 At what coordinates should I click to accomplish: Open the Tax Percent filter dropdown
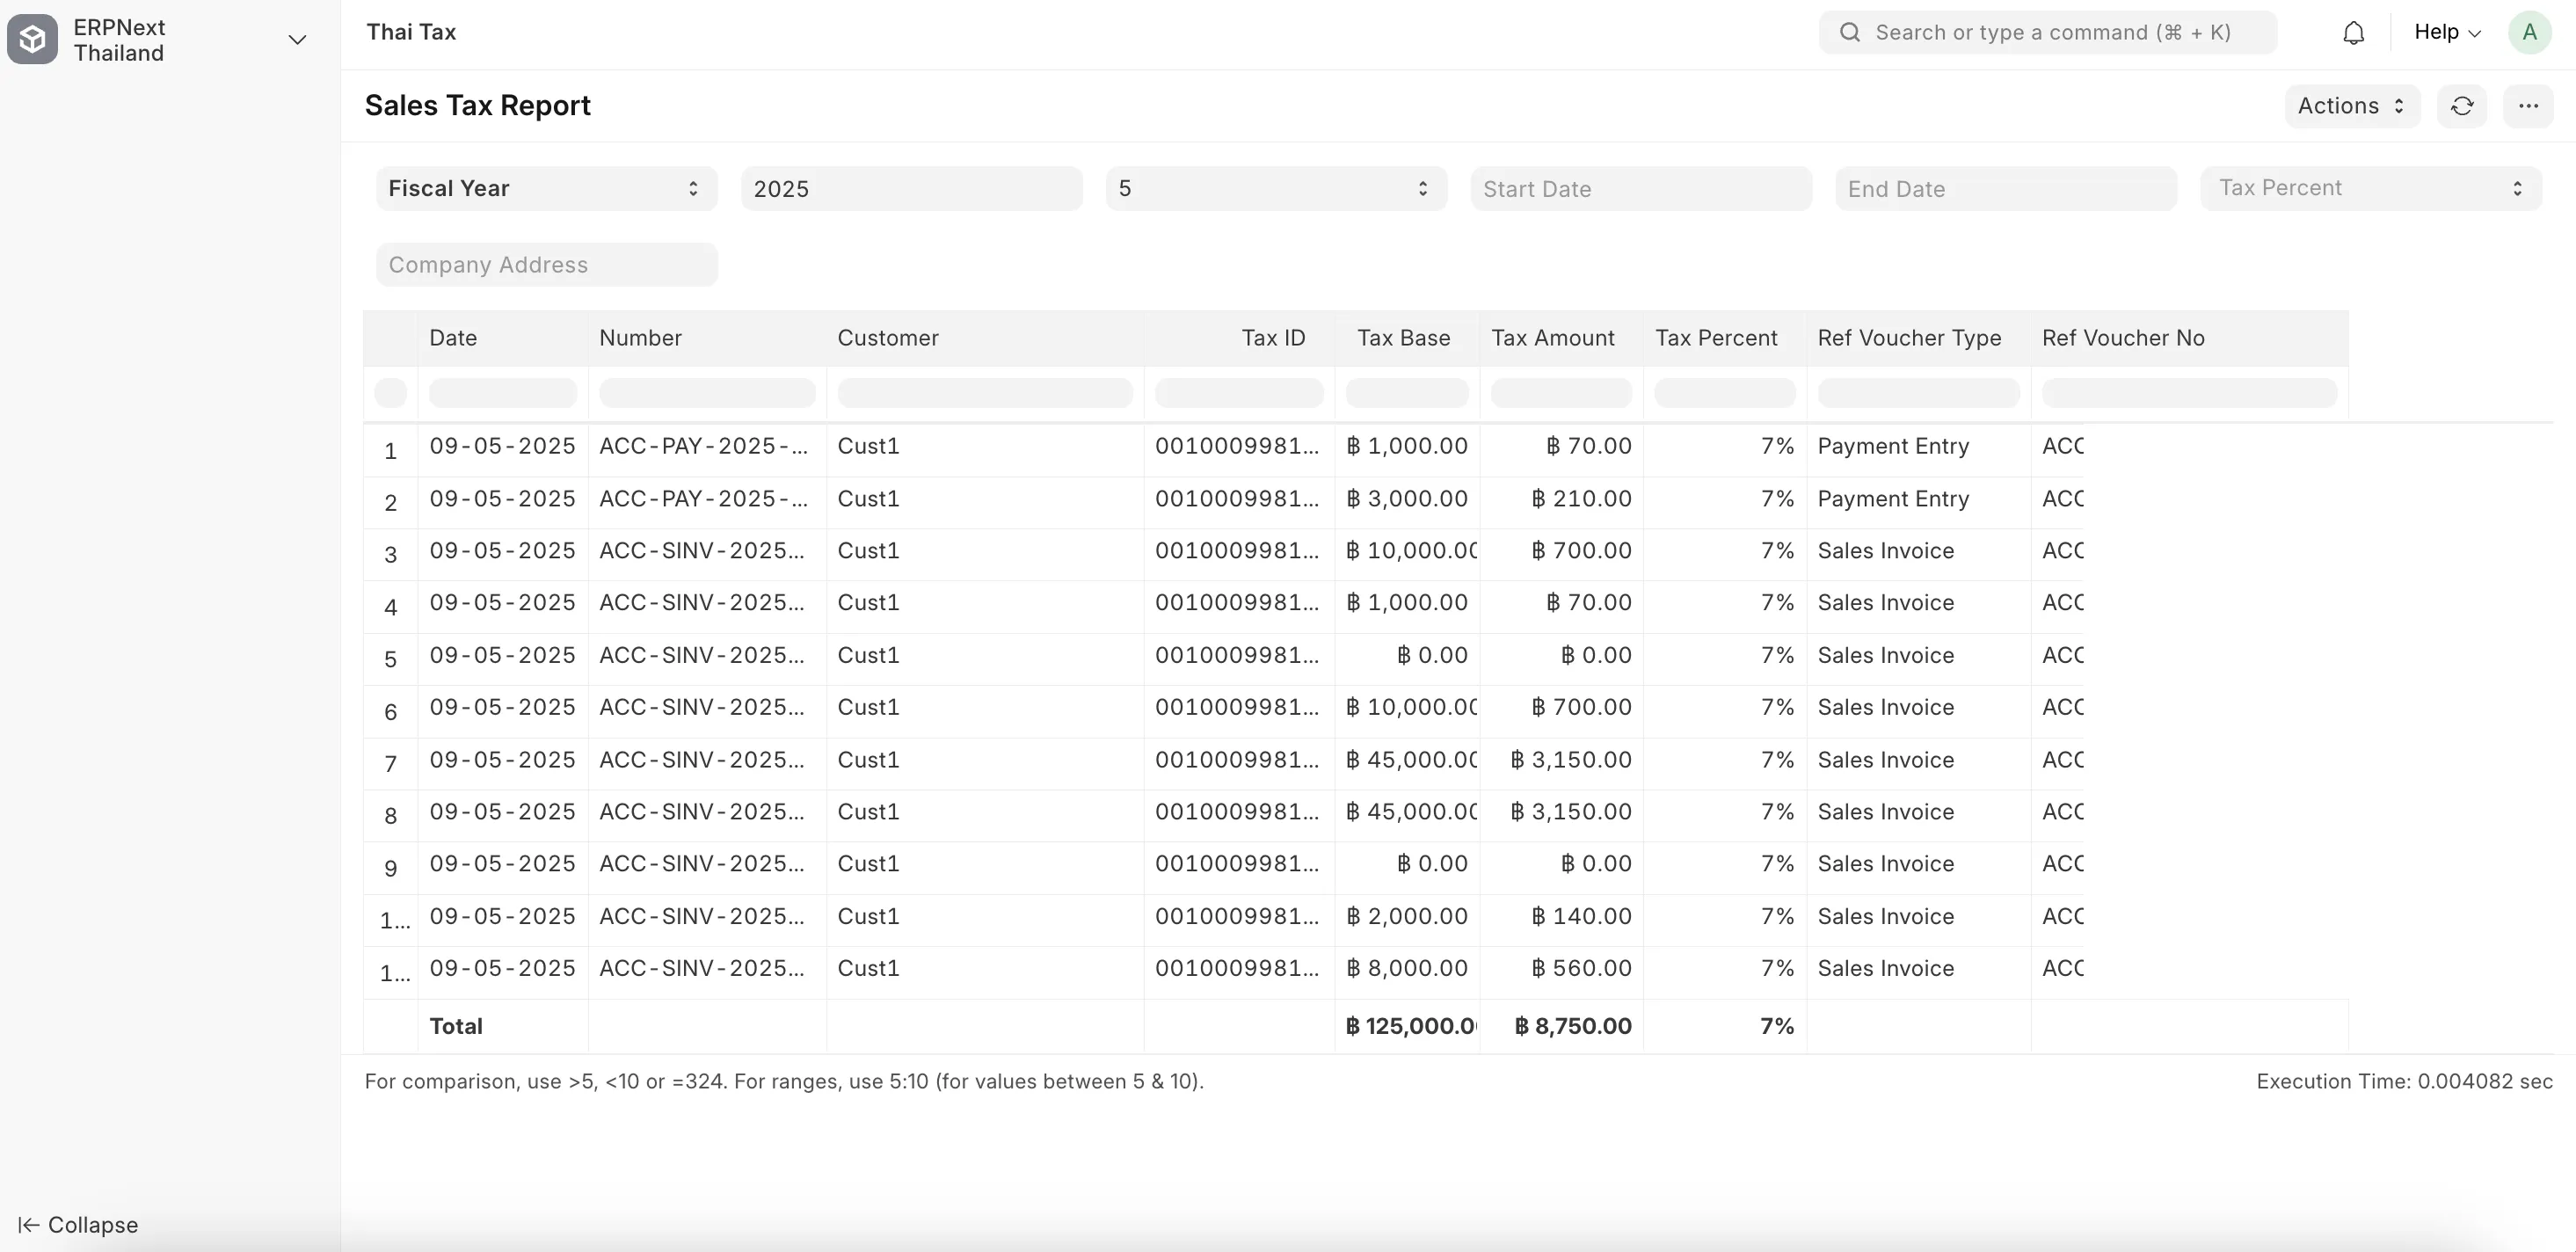coord(2370,189)
